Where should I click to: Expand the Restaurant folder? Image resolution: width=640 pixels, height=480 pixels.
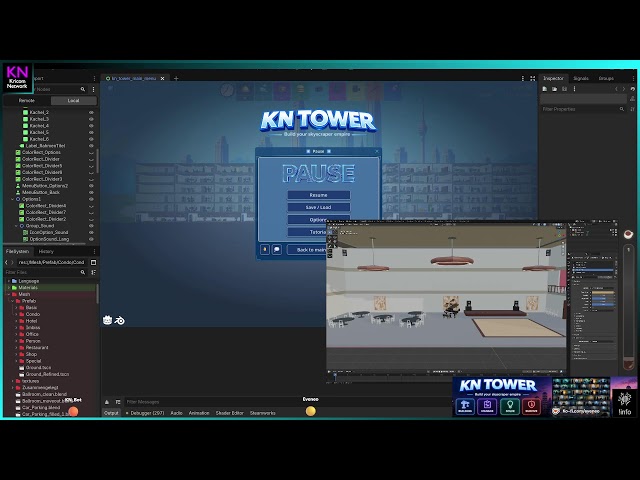16,348
